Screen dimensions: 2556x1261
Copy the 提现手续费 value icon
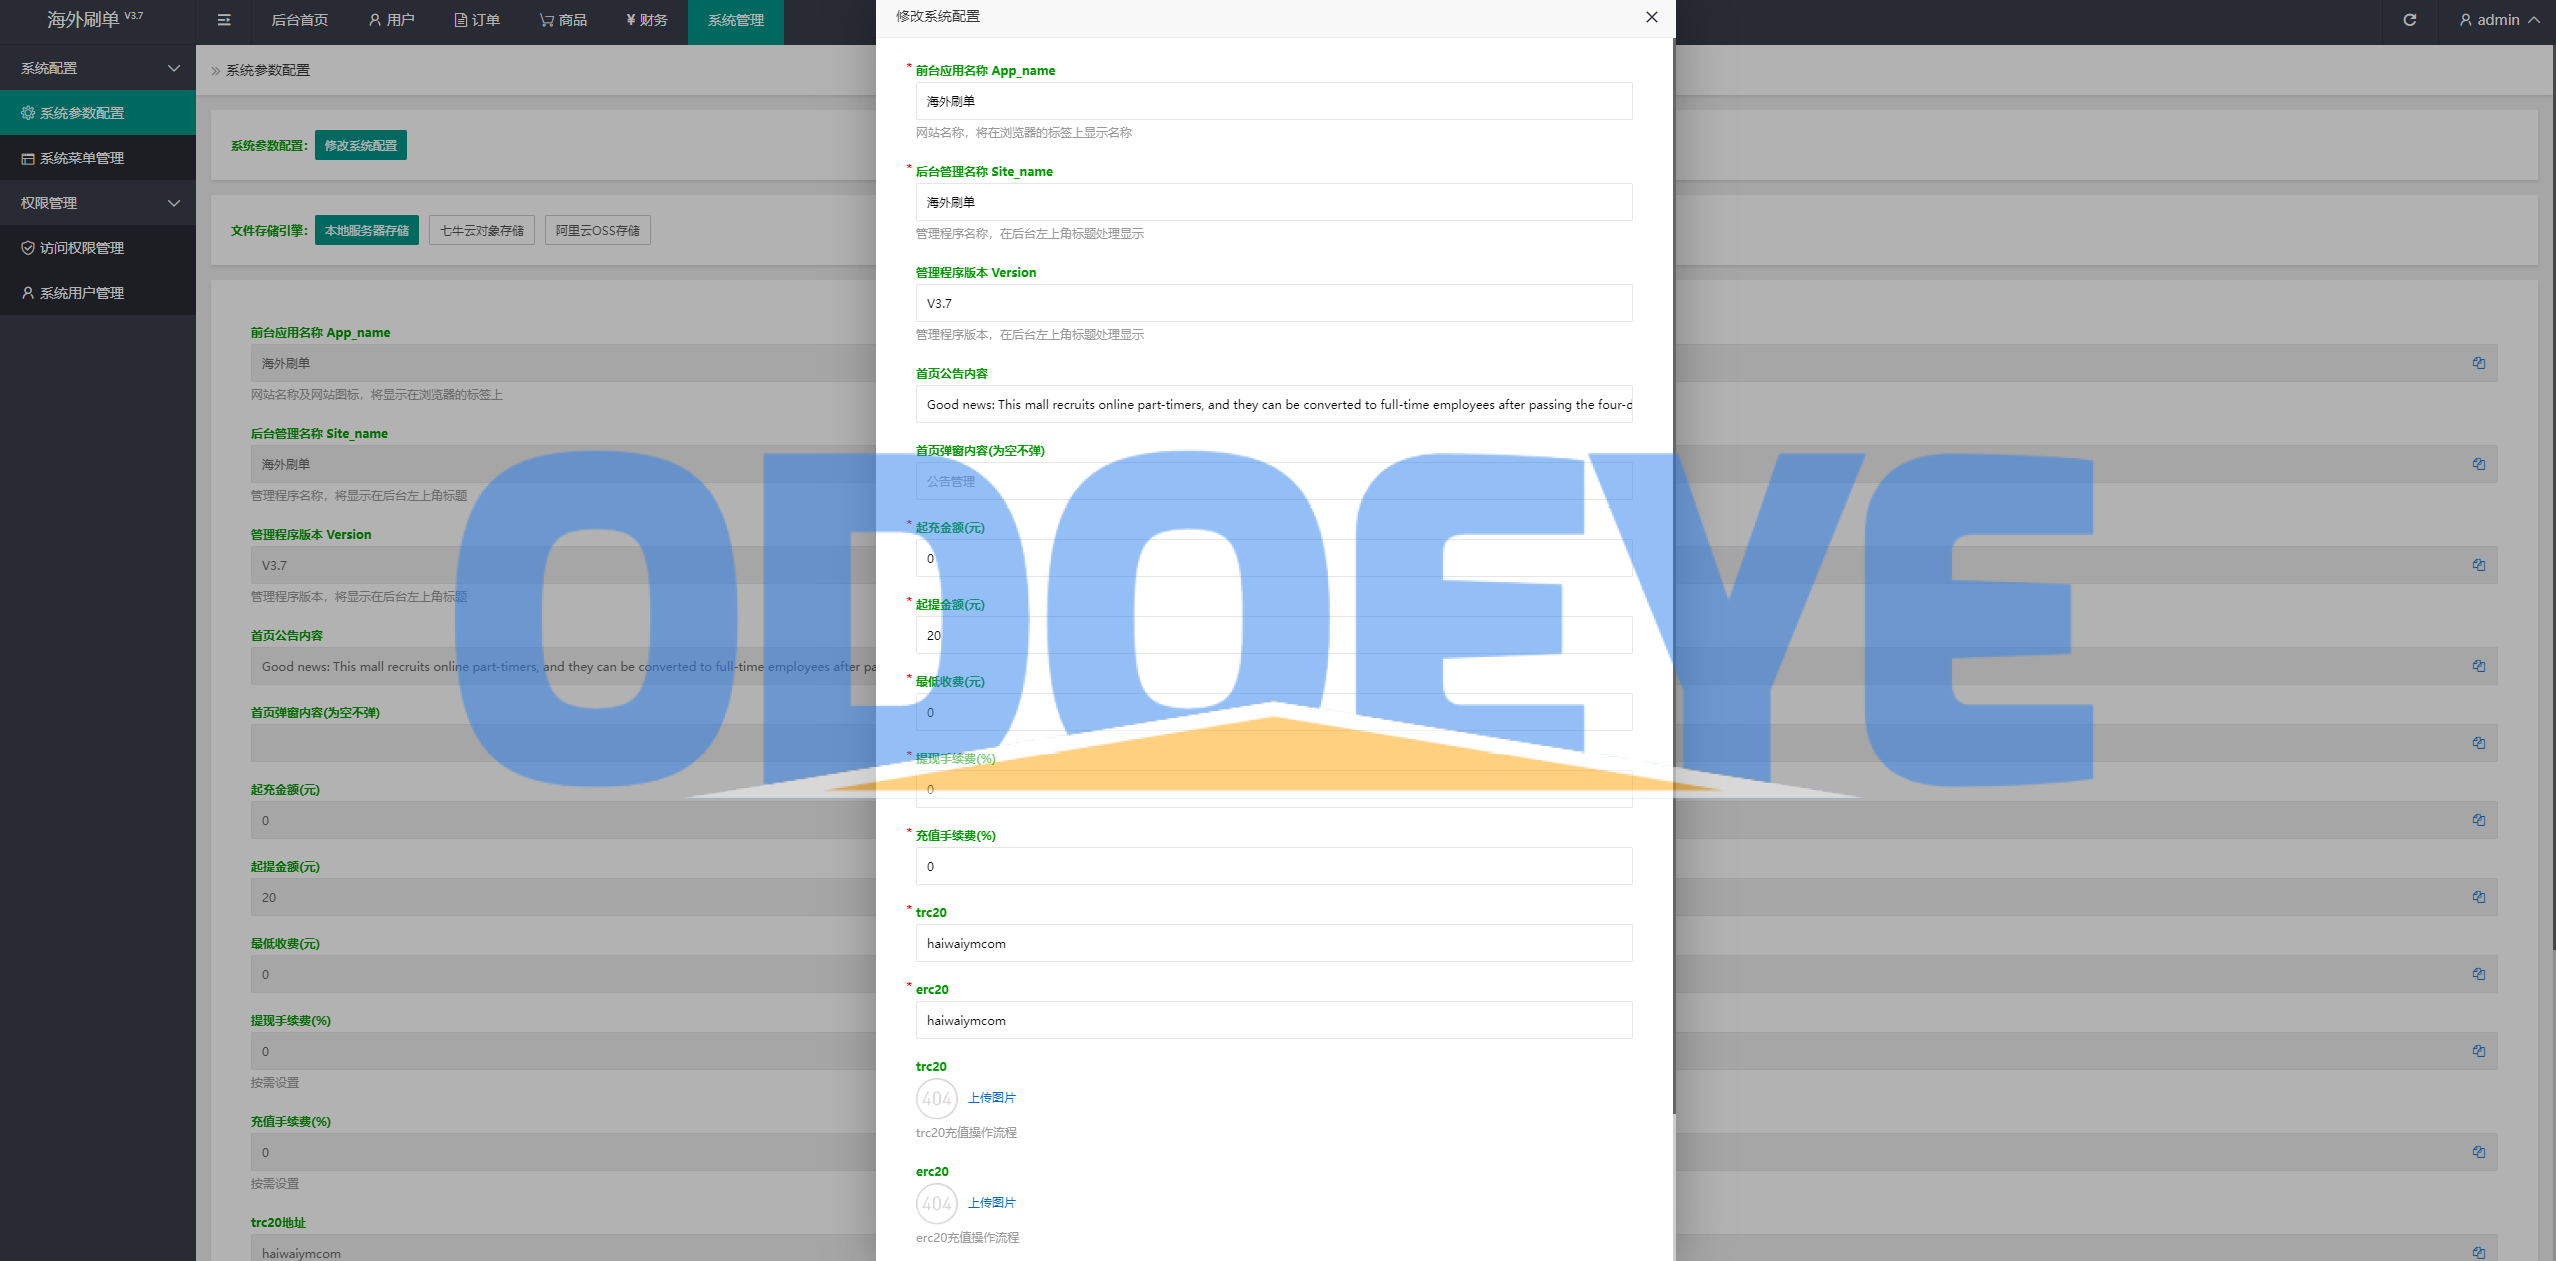(2479, 1051)
